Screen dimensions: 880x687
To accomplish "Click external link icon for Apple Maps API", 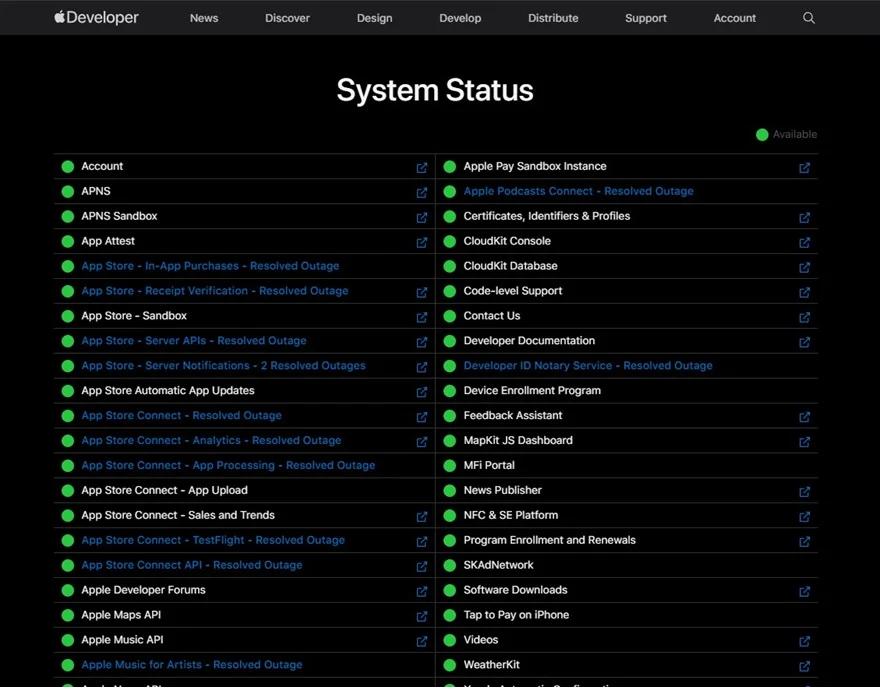I will tap(422, 617).
